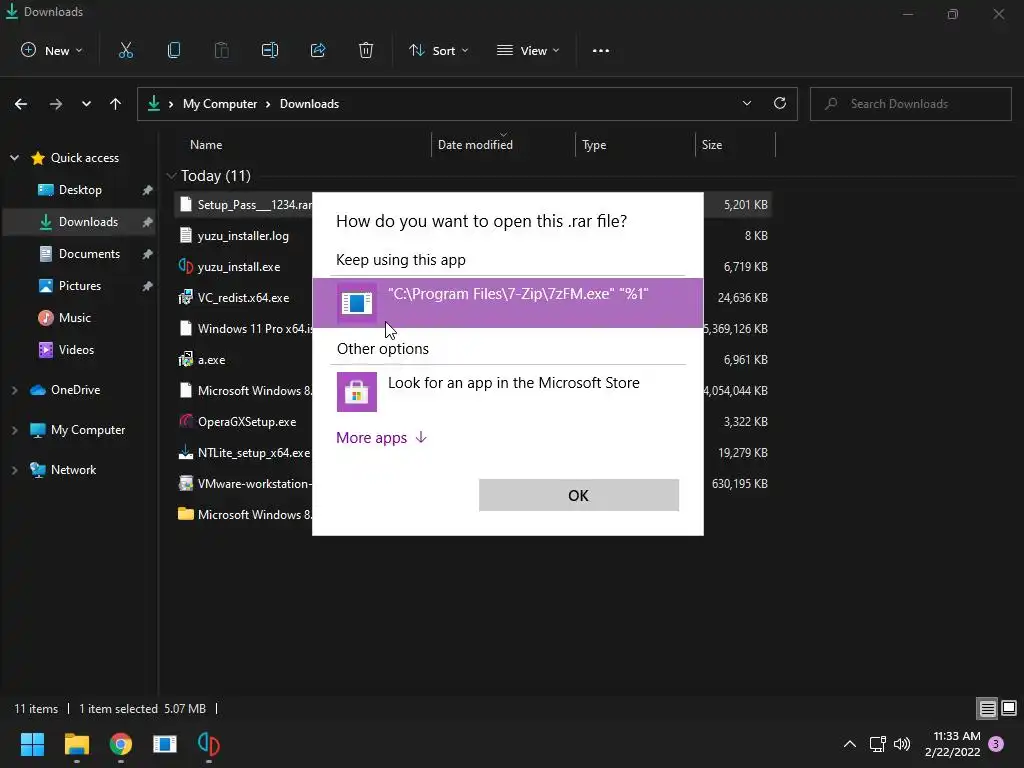This screenshot has width=1024, height=768.
Task: Go up one folder level arrow
Action: [116, 104]
